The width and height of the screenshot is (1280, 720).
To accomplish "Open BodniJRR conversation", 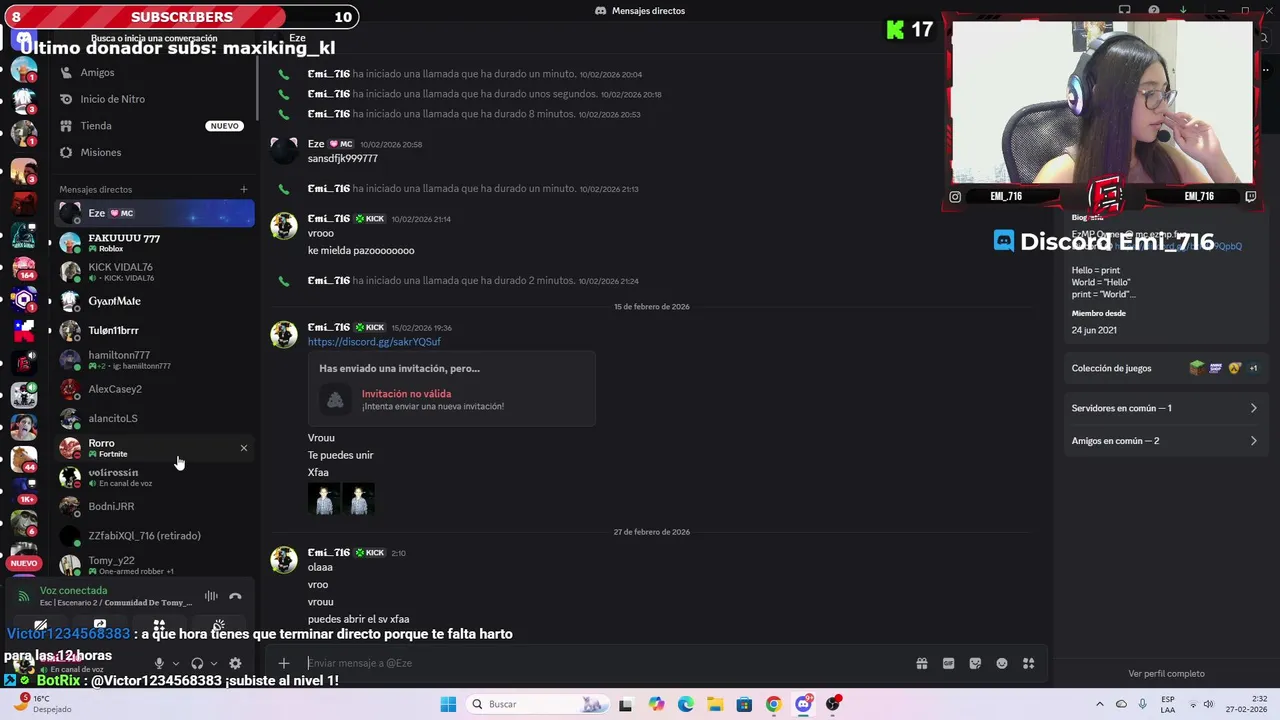I will click(154, 506).
